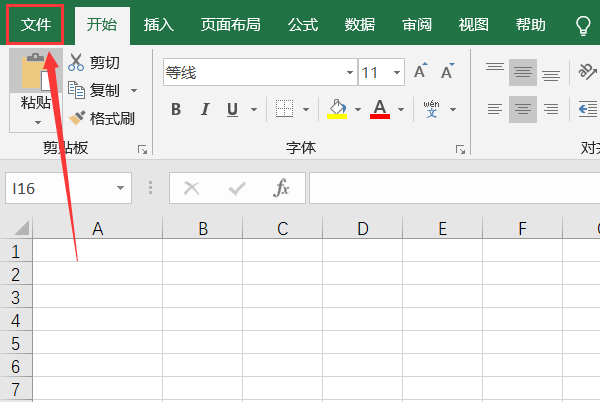This screenshot has height=402, width=600.
Task: Apply cell borders icon
Action: (x=284, y=109)
